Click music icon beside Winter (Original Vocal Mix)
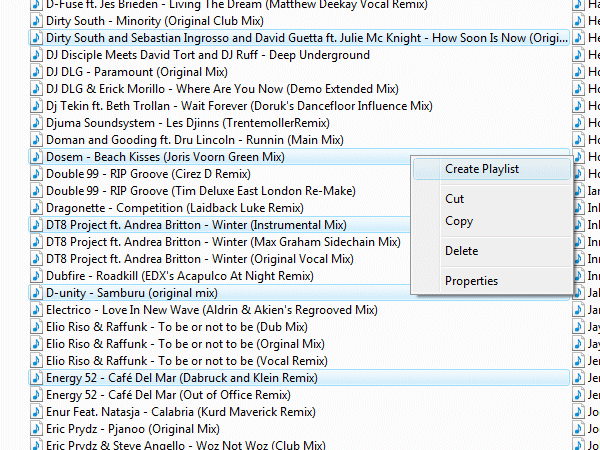This screenshot has width=600, height=450. pyautogui.click(x=36, y=259)
